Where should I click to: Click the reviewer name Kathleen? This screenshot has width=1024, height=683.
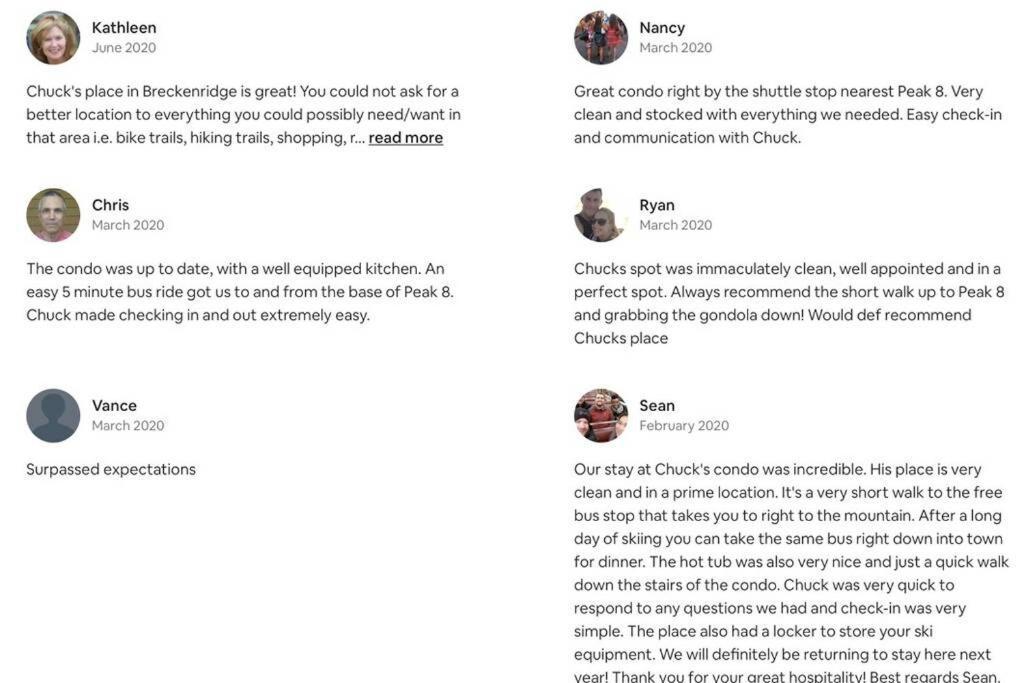pos(124,27)
